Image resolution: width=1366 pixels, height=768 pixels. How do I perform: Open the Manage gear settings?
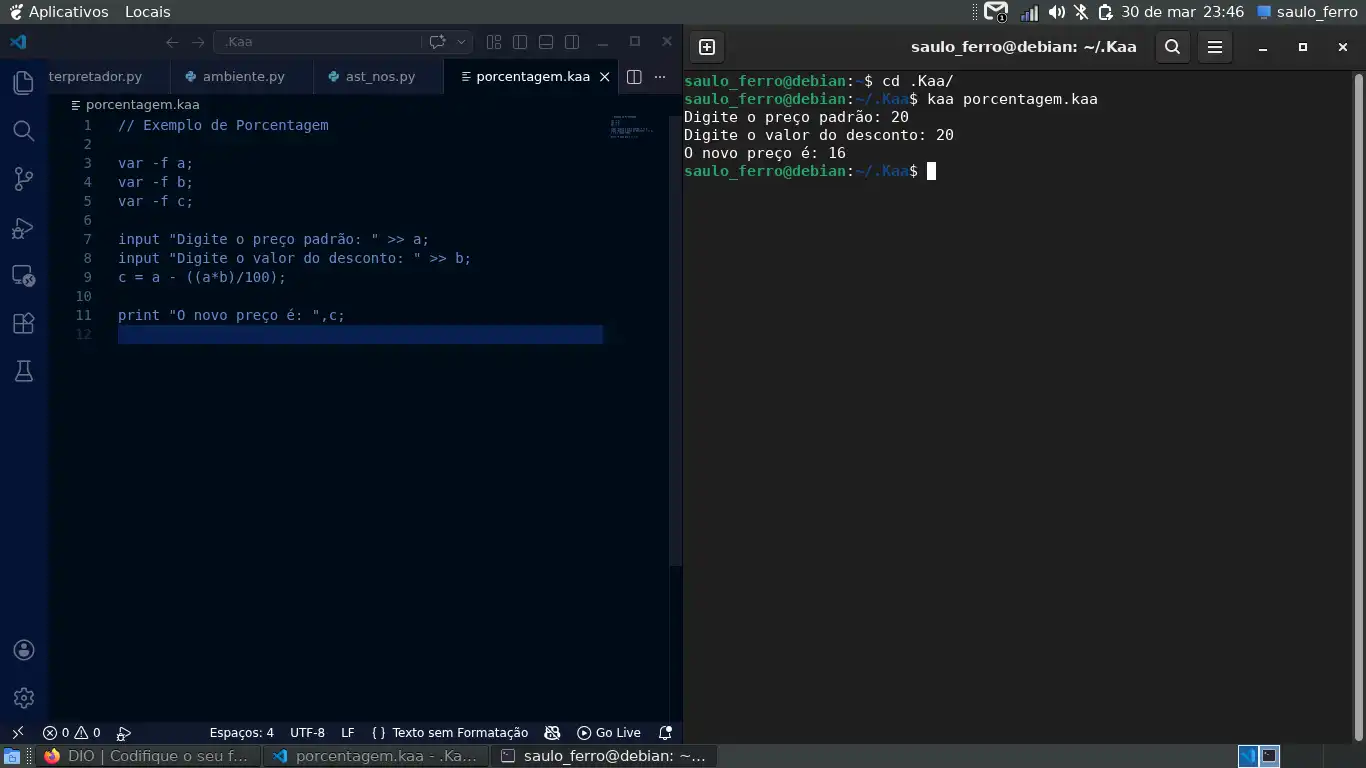[x=24, y=698]
